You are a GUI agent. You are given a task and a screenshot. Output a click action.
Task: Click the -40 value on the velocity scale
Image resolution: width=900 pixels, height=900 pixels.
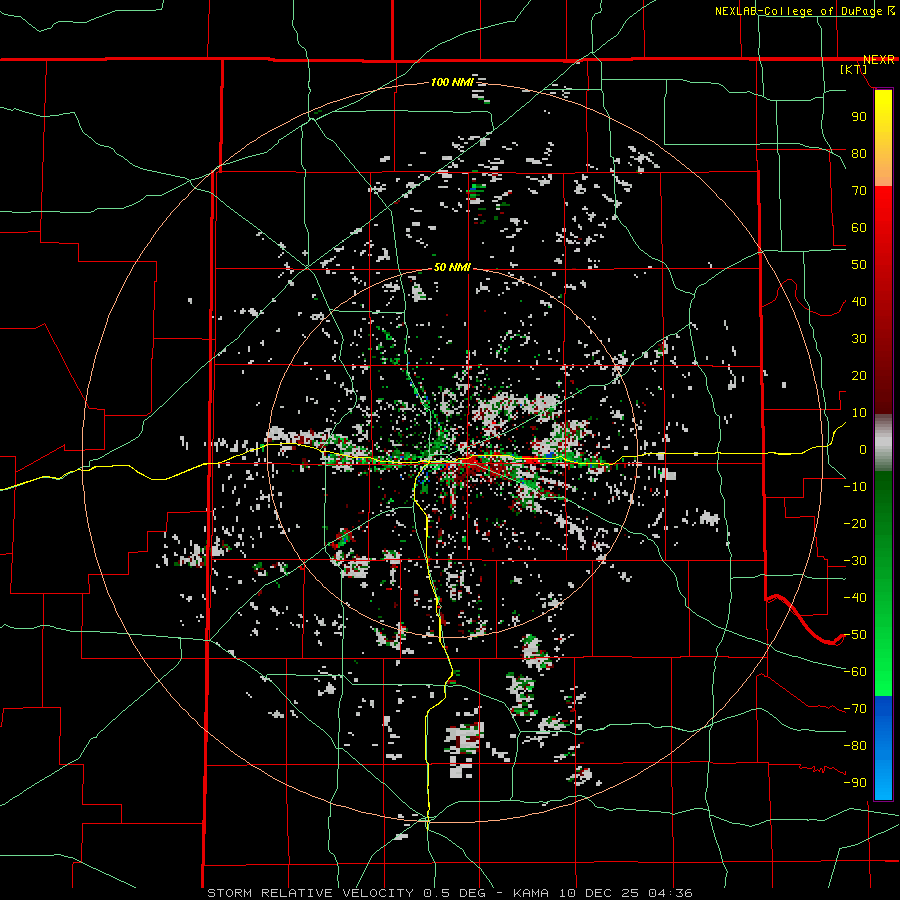(855, 598)
